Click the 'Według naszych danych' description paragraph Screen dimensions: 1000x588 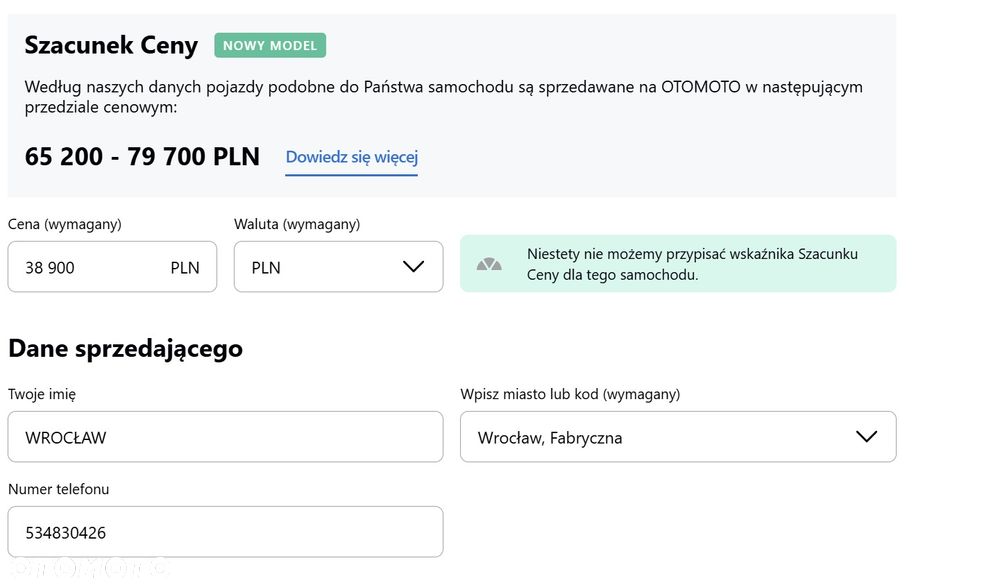click(443, 96)
